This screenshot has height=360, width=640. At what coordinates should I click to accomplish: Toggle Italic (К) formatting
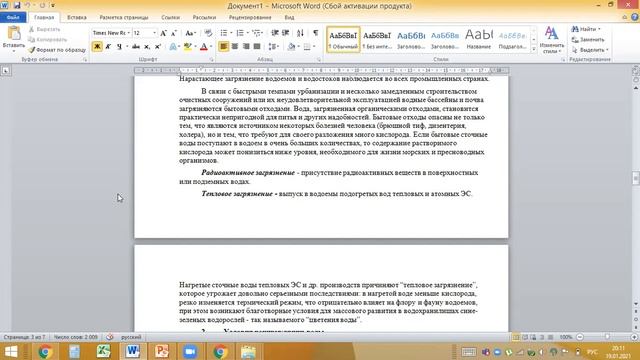108,47
